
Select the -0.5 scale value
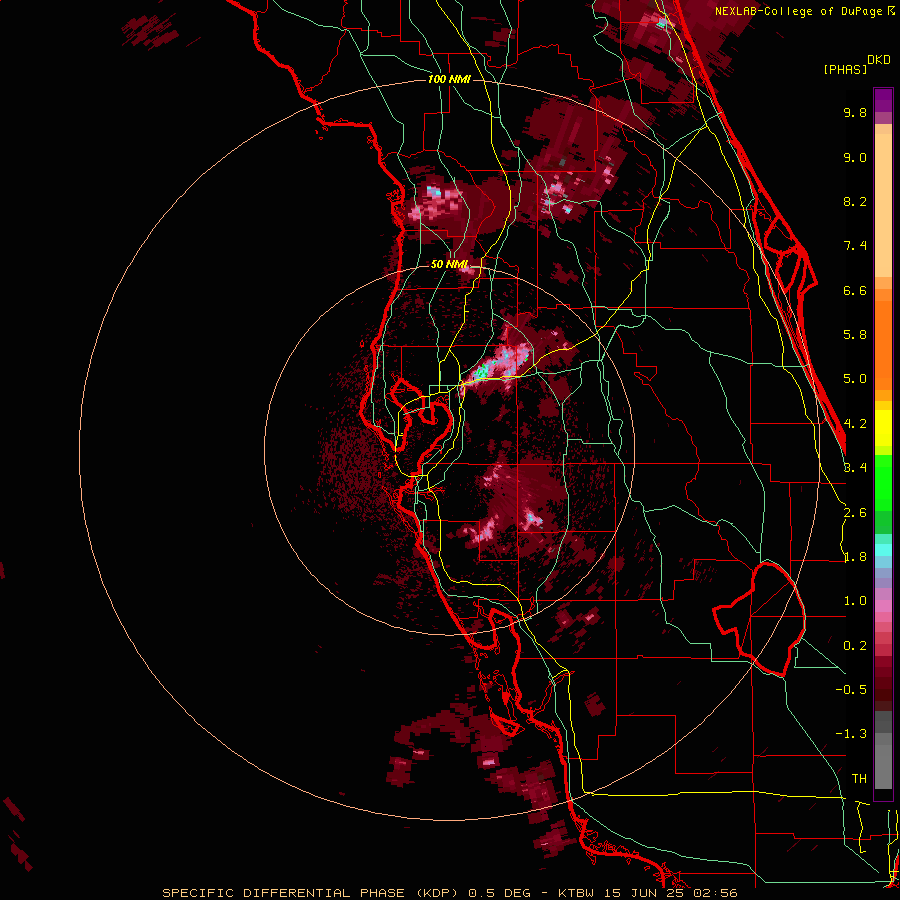tap(851, 690)
